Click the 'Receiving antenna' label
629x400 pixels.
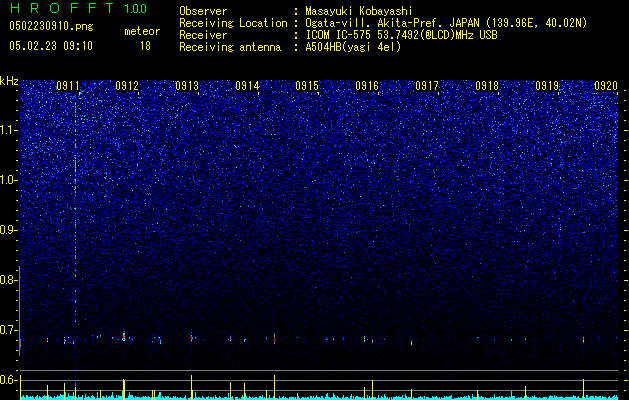coord(230,47)
